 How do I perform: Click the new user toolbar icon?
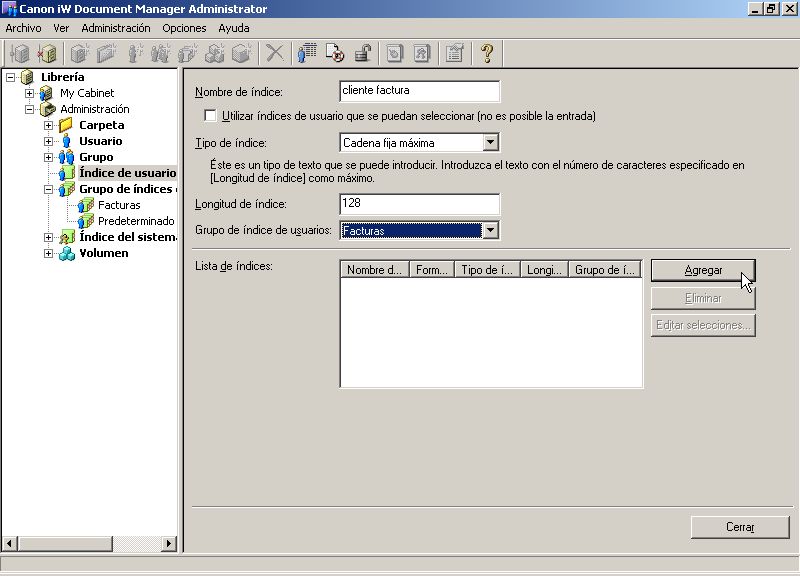click(x=134, y=53)
